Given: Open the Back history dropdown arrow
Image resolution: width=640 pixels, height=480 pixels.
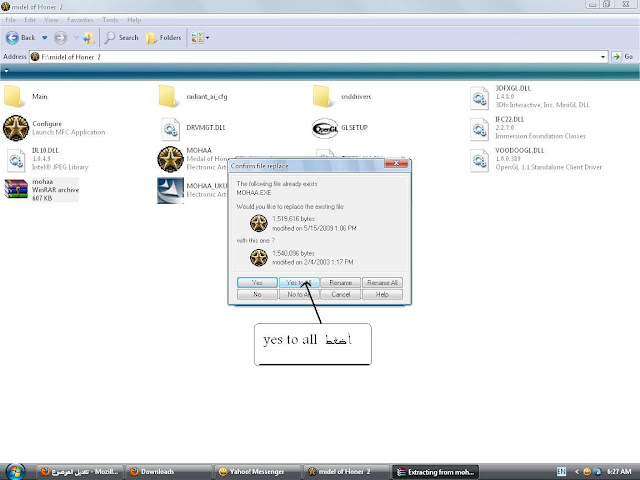Looking at the screenshot, I should (44, 38).
